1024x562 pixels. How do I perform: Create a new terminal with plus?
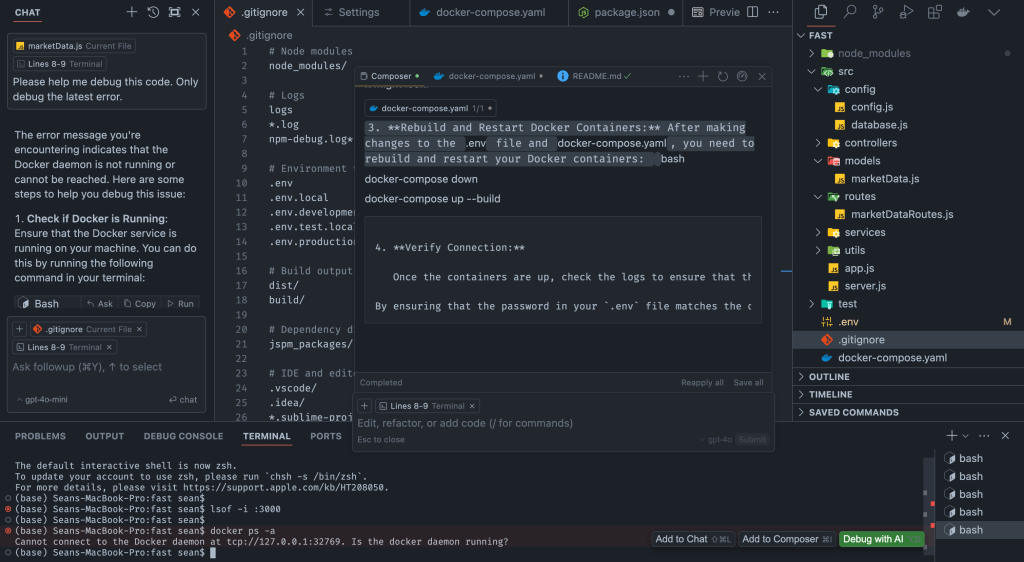952,435
